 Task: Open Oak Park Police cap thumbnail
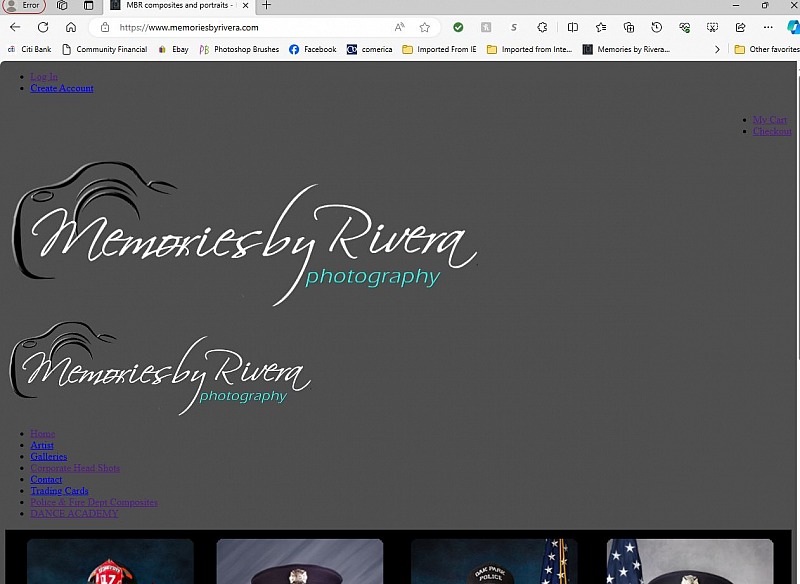point(494,562)
